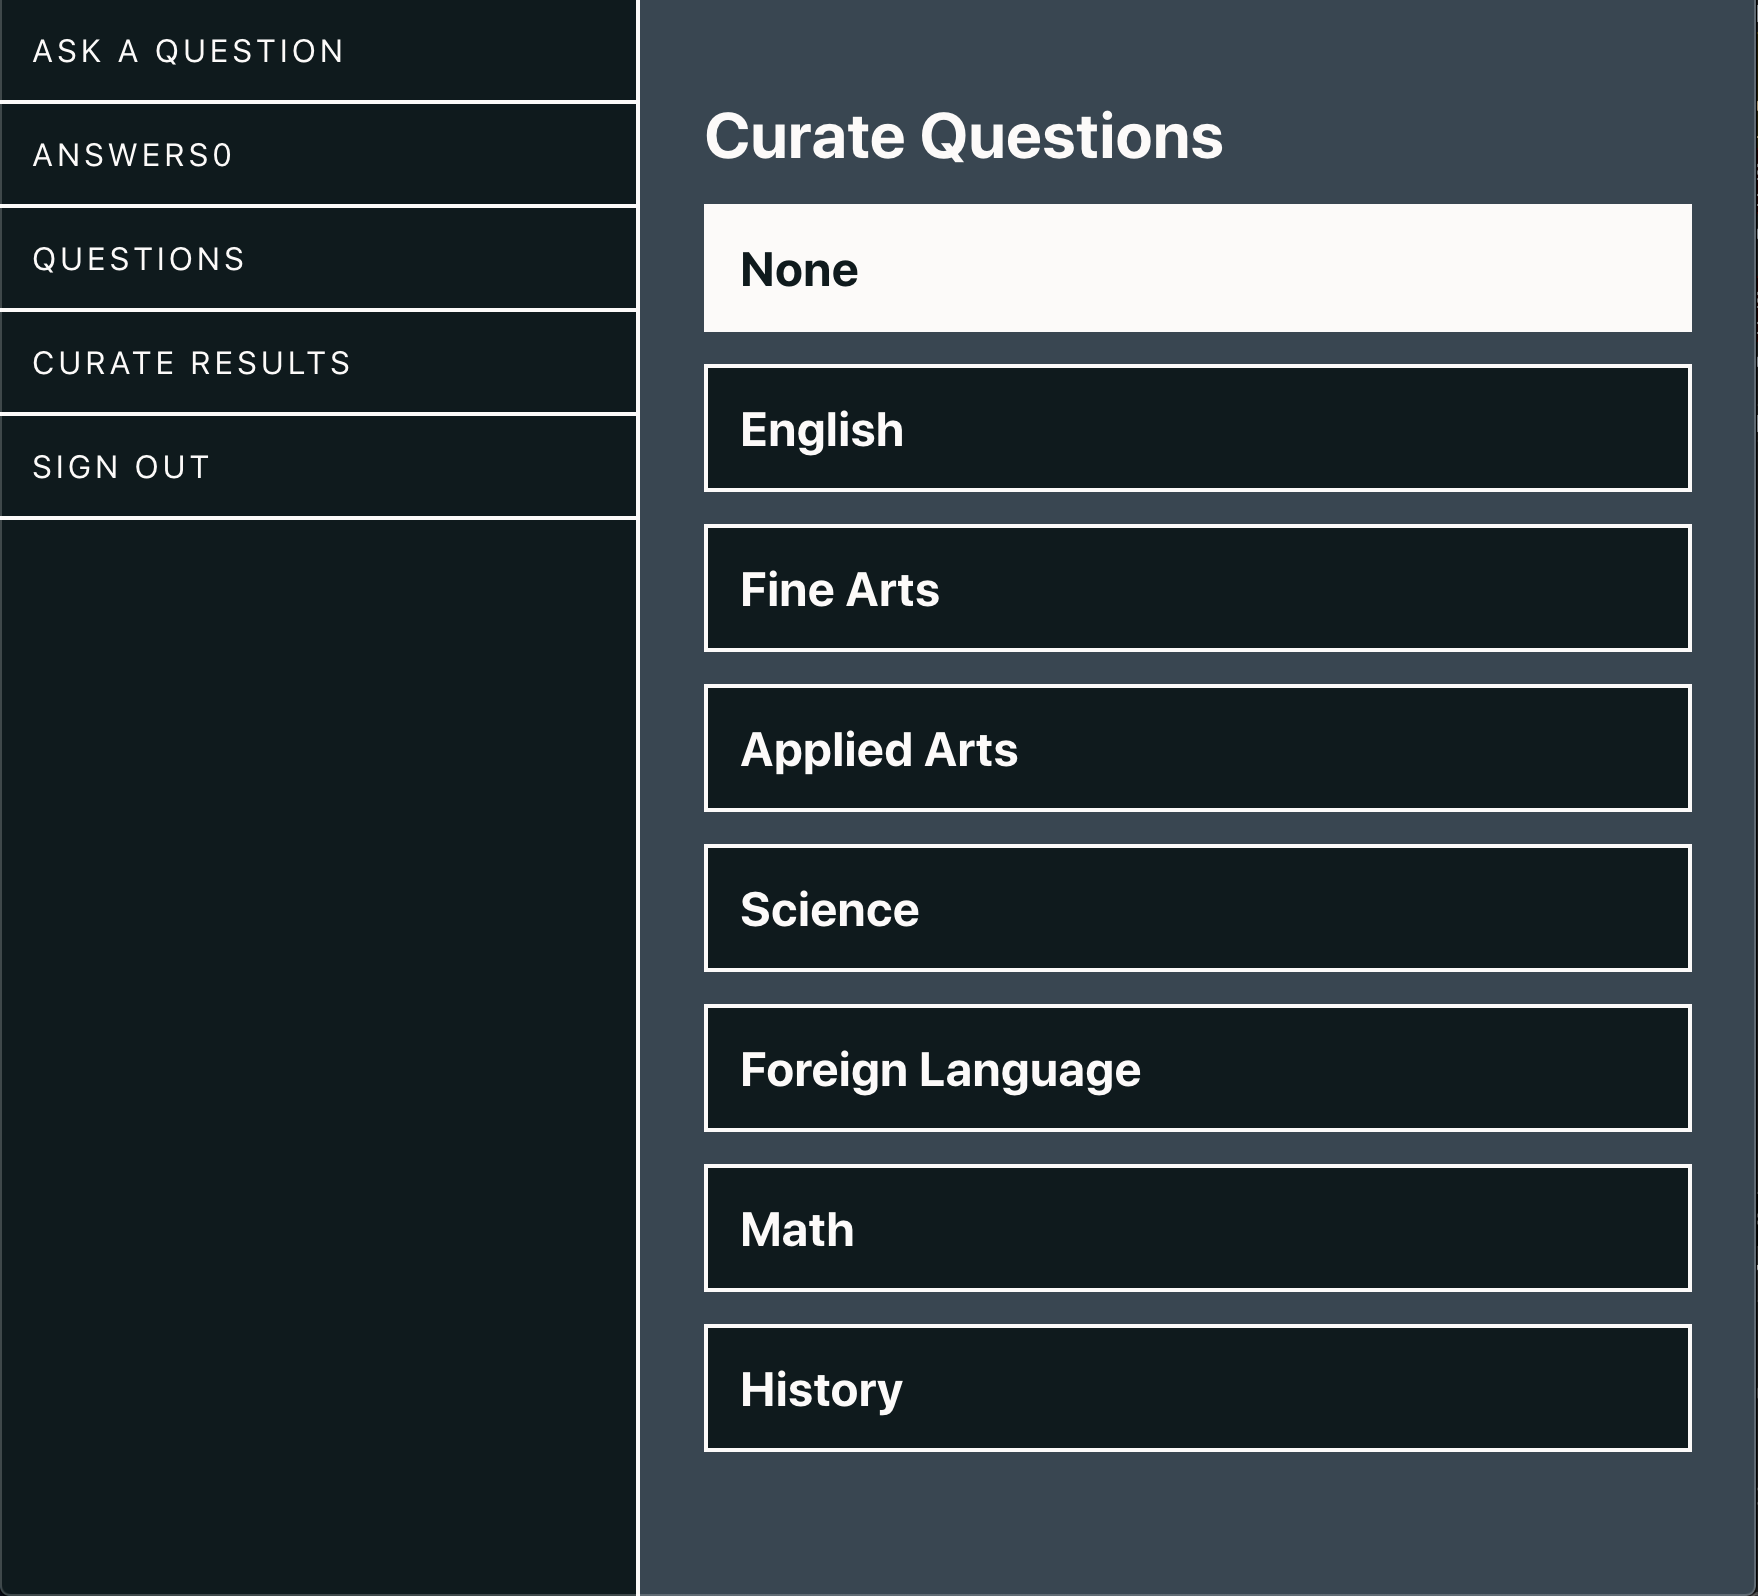This screenshot has height=1596, width=1758.
Task: Filter questions by History
Action: pyautogui.click(x=1197, y=1388)
